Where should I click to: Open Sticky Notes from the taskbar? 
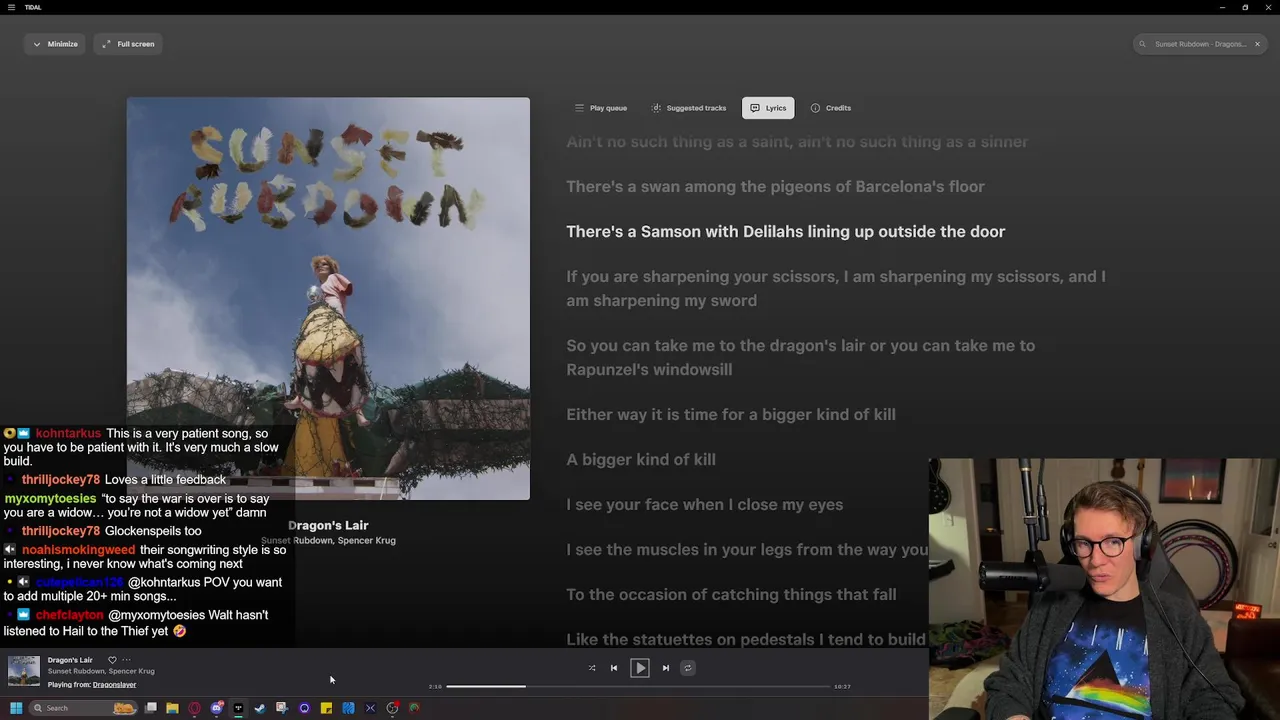pos(326,708)
